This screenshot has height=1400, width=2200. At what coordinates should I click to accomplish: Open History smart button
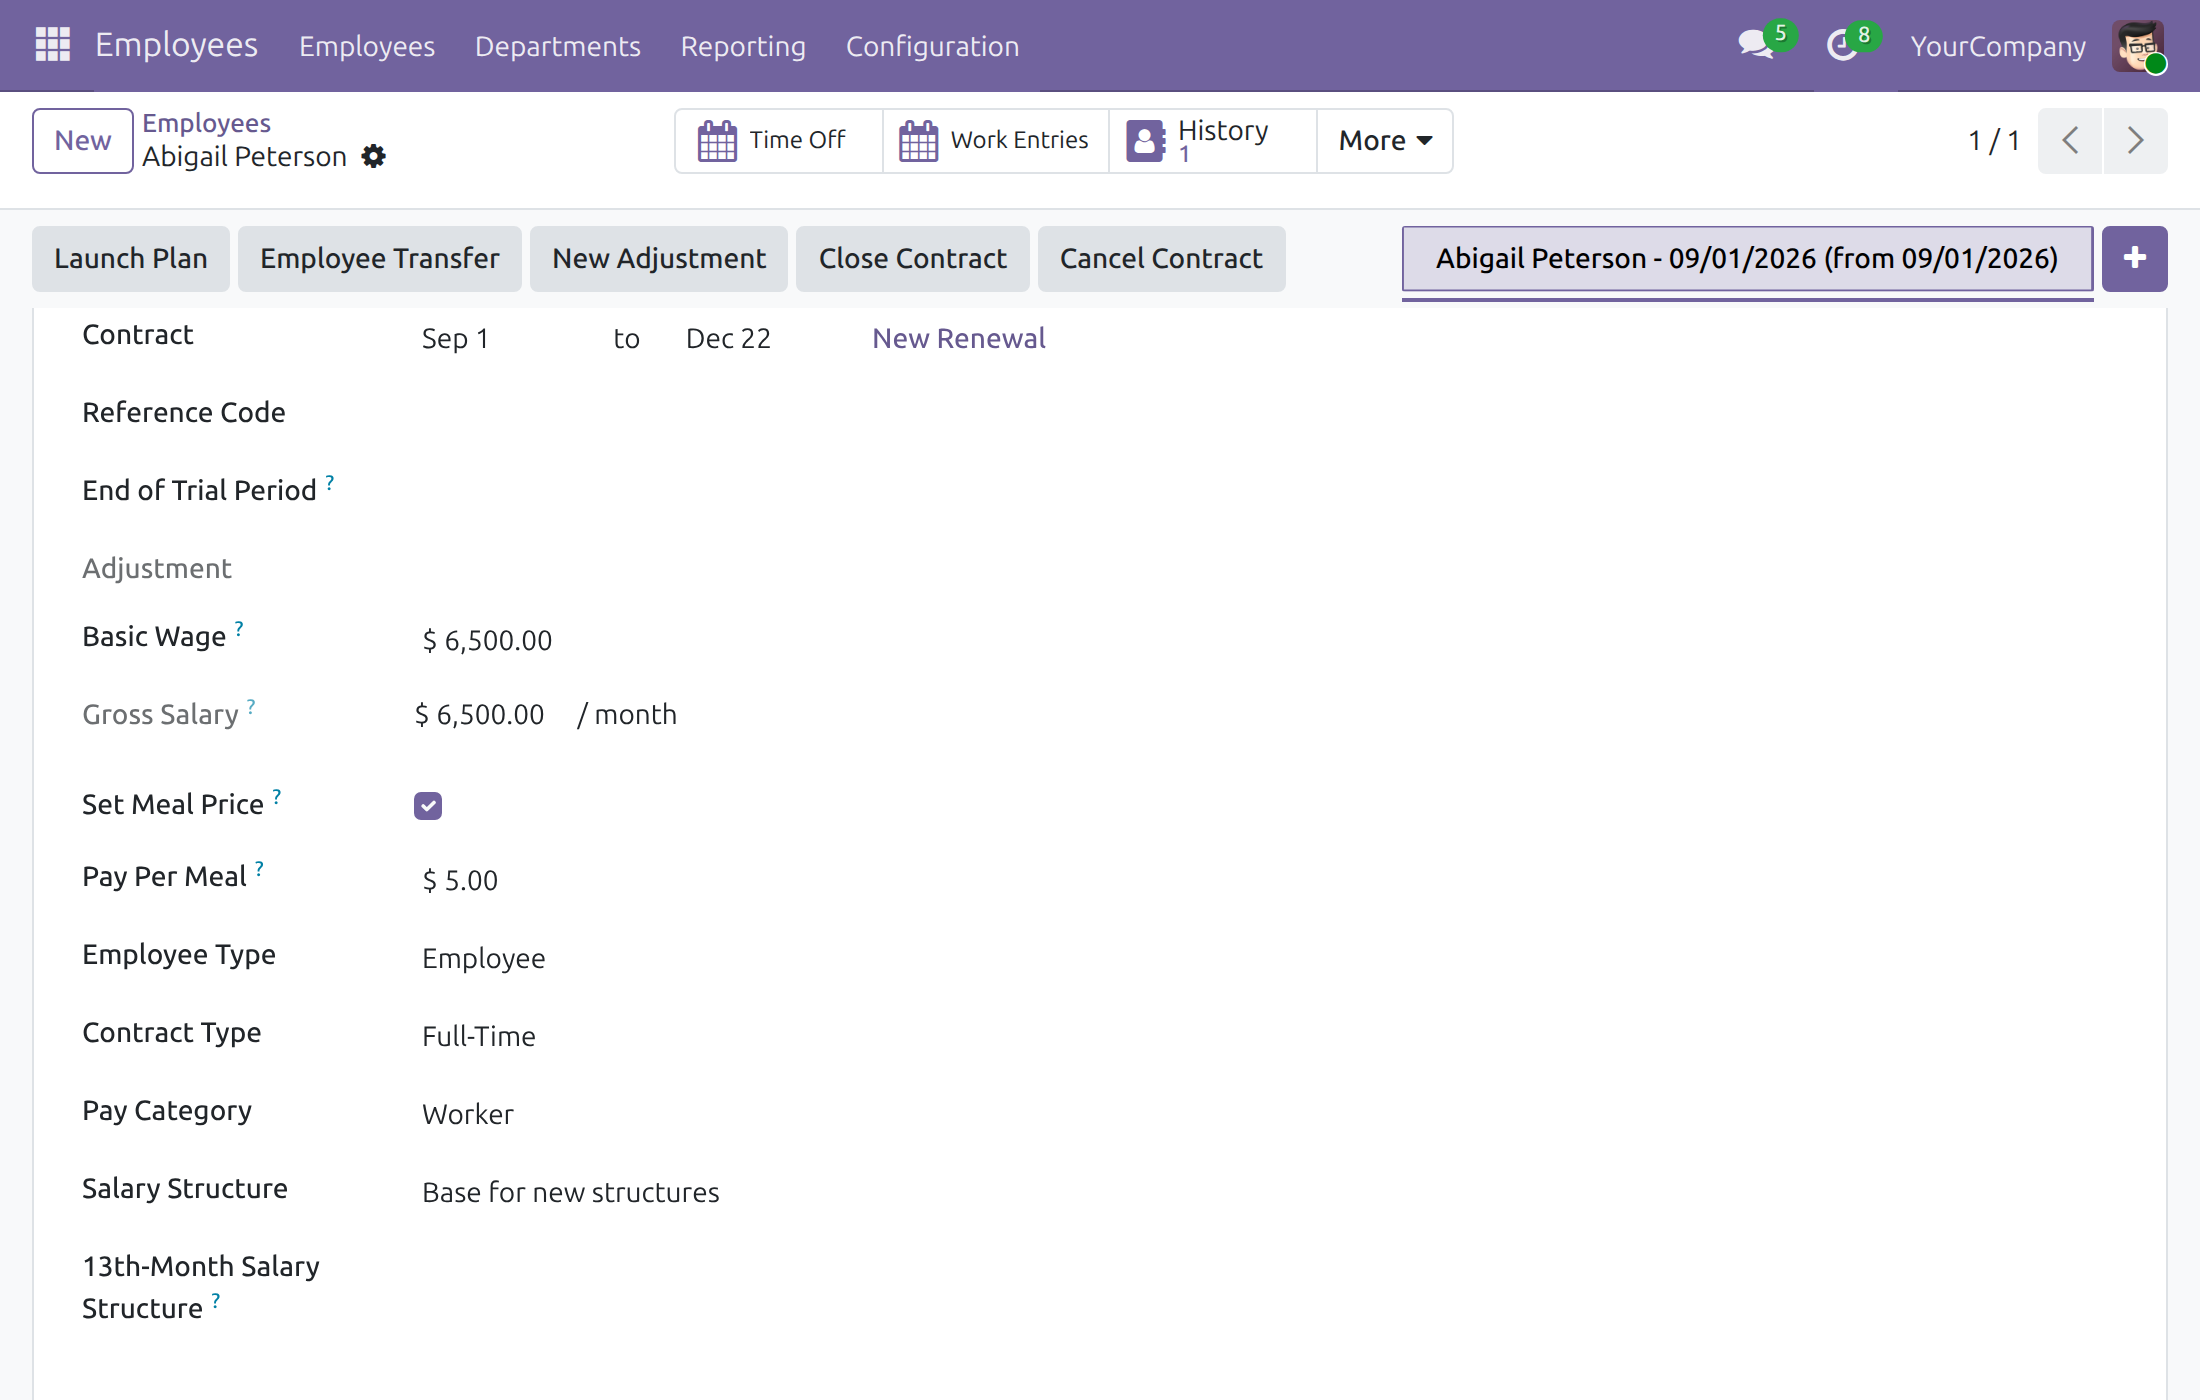pyautogui.click(x=1213, y=141)
